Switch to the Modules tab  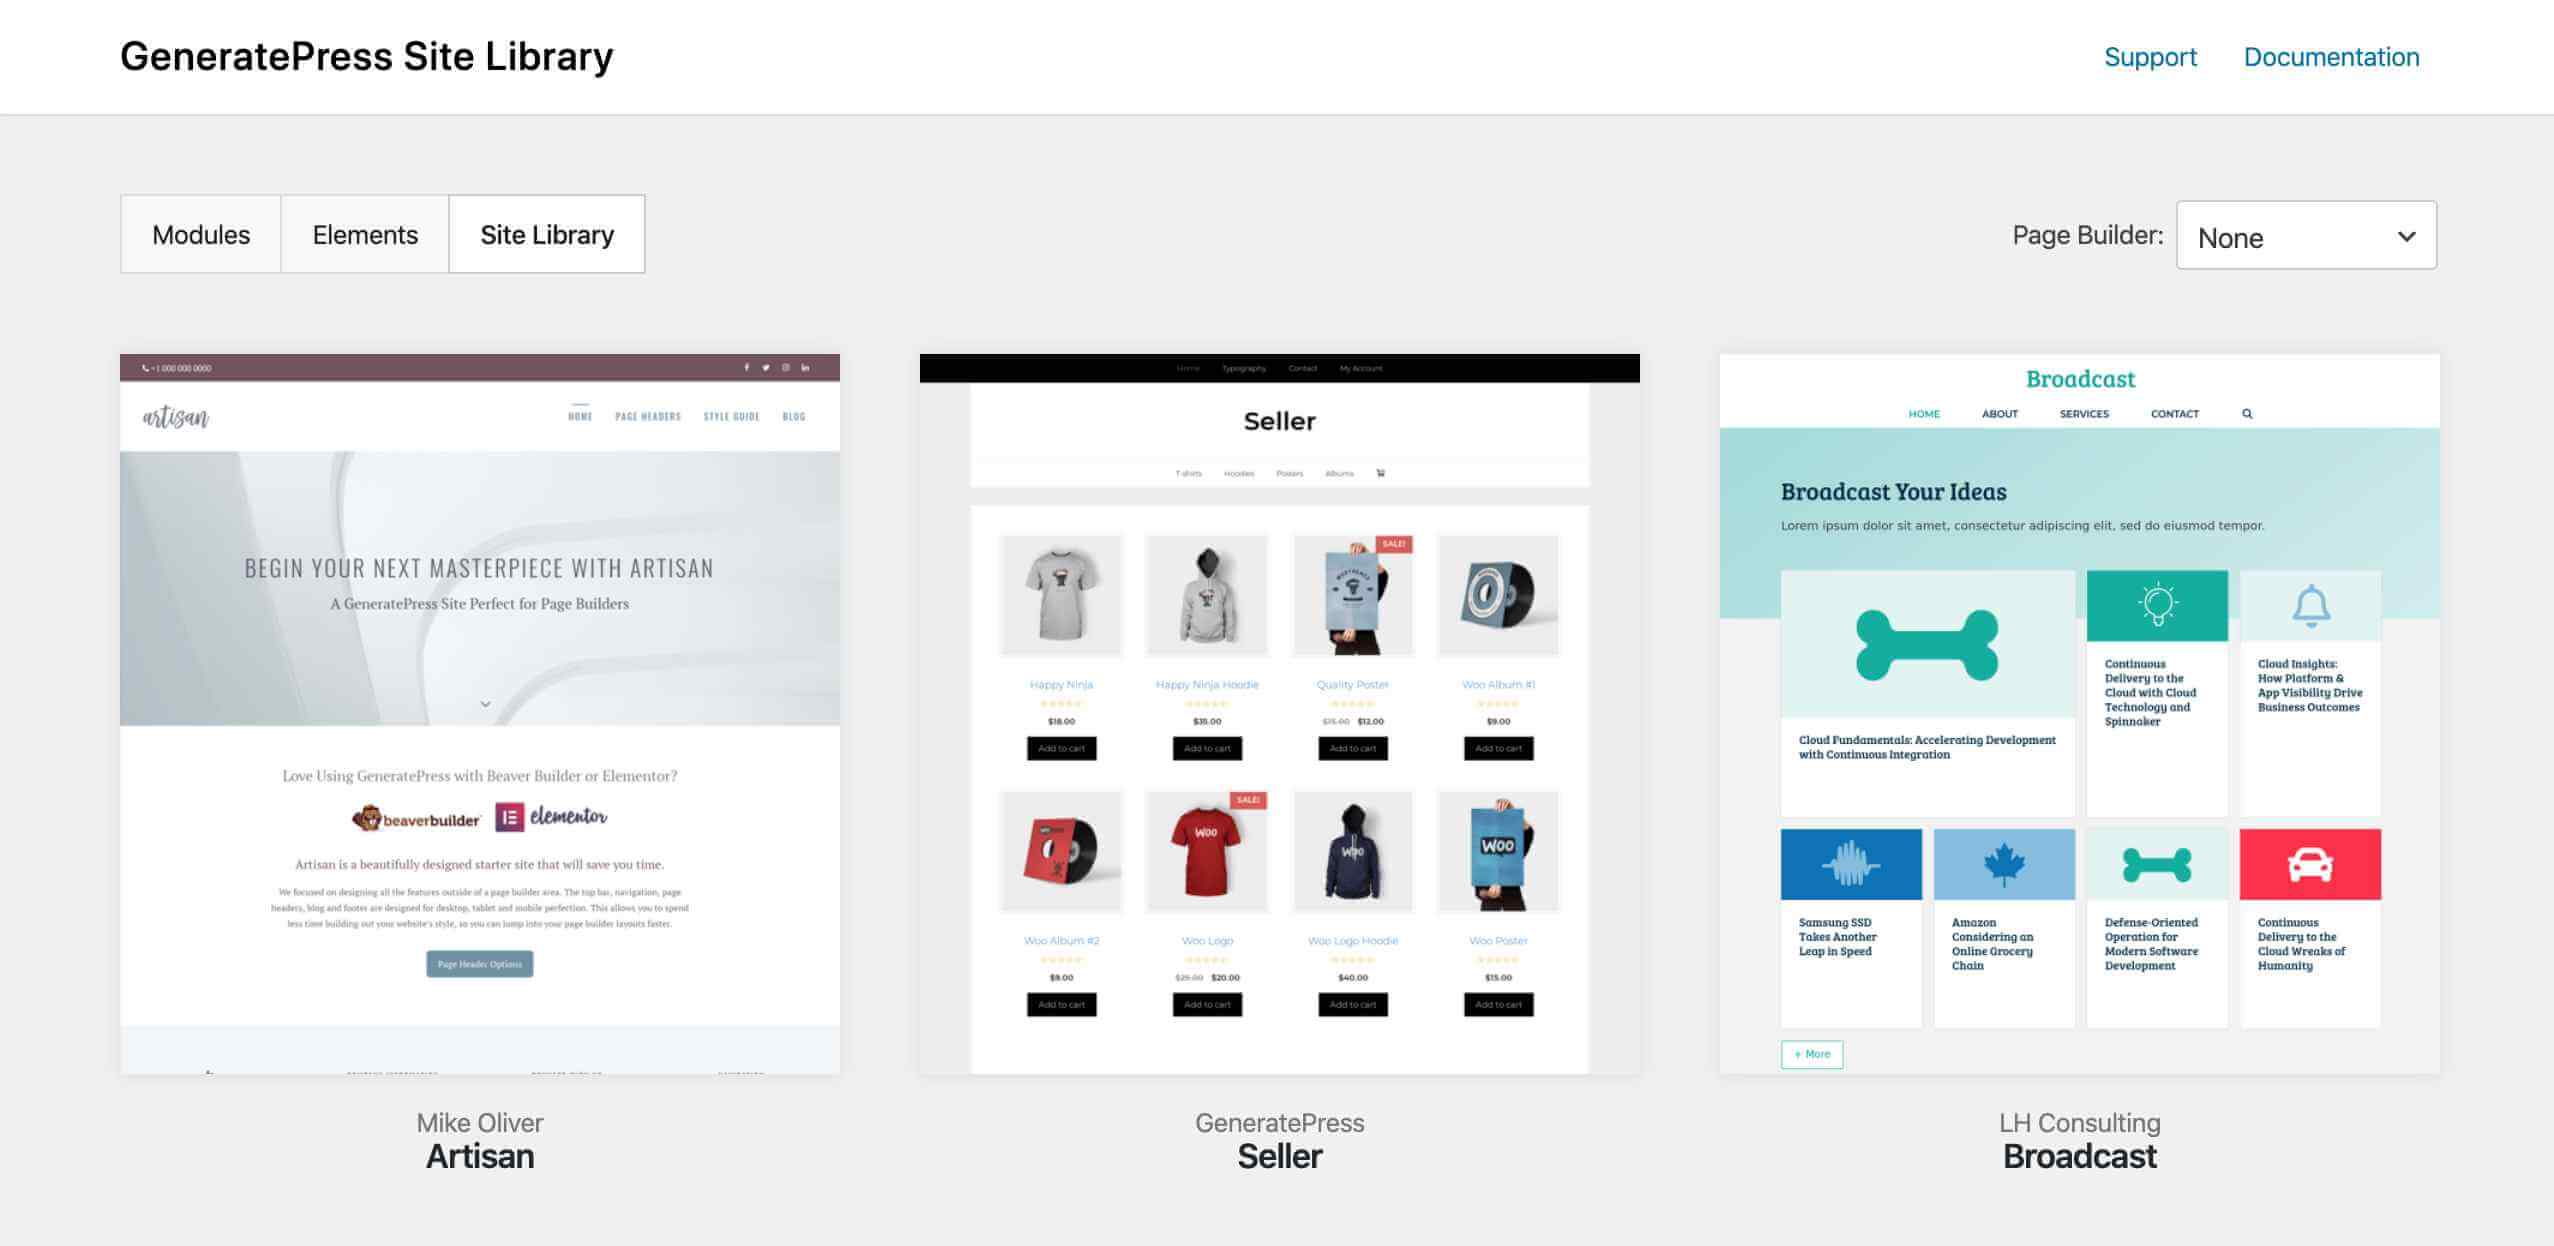pos(199,233)
